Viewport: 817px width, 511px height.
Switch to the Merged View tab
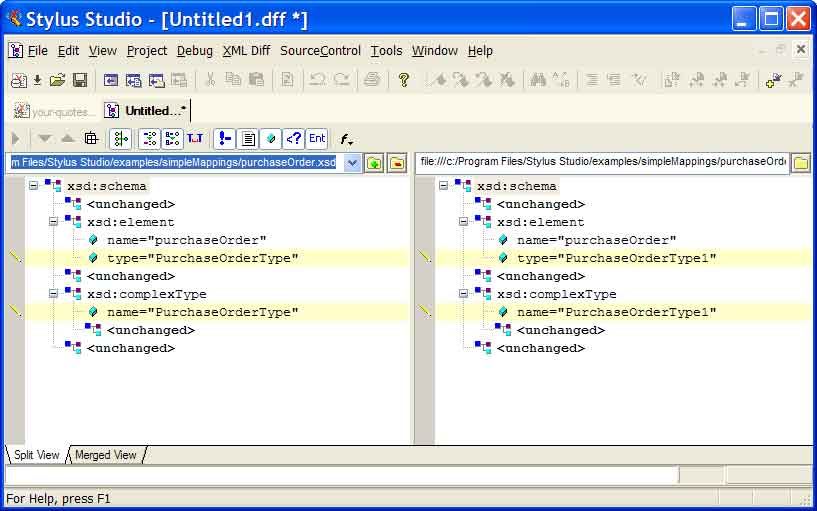(106, 455)
